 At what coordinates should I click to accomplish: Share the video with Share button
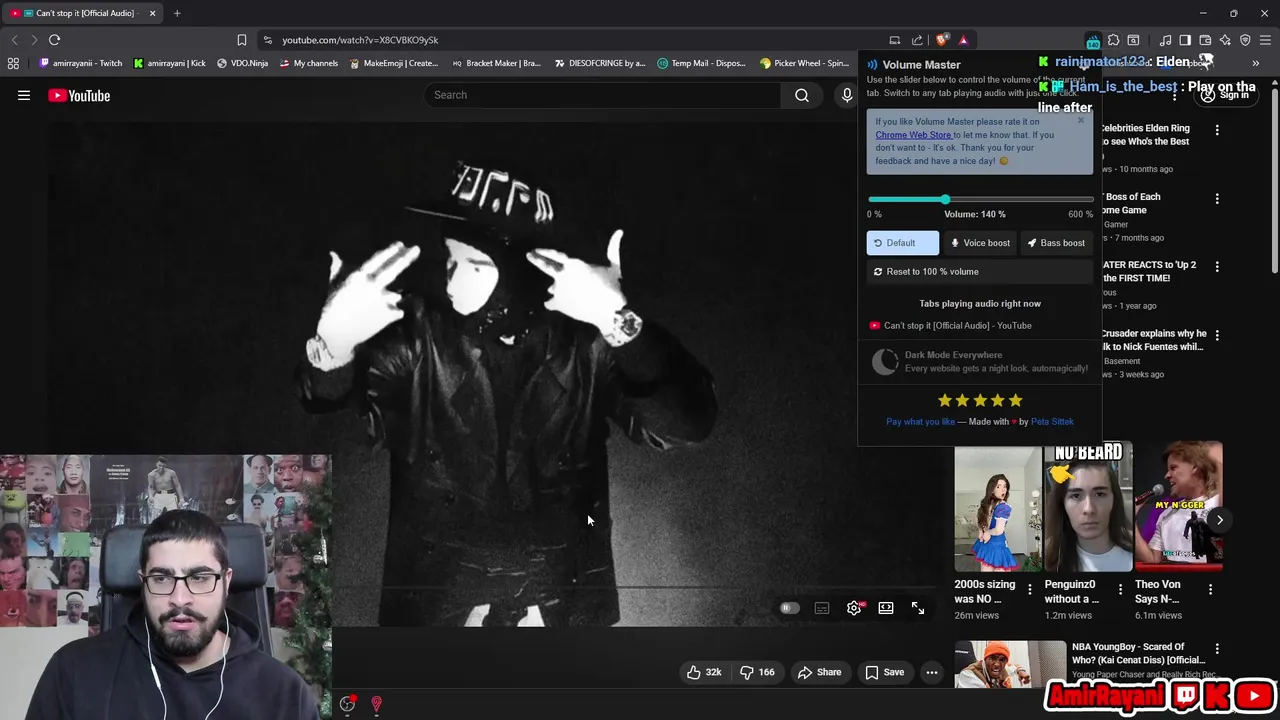819,672
